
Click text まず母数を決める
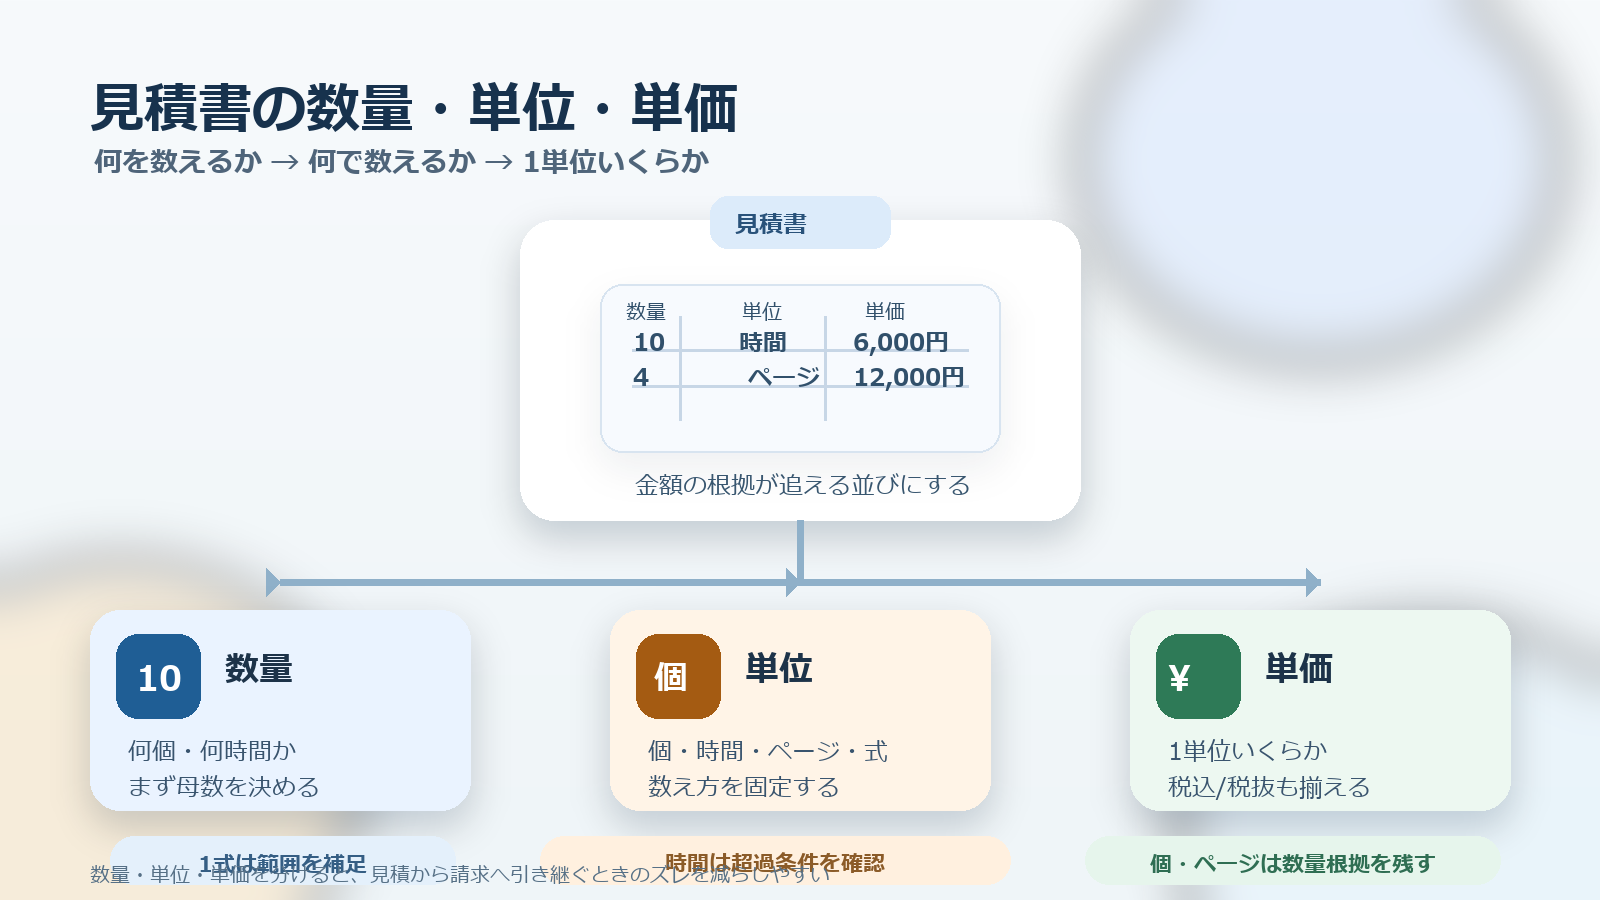click(224, 787)
